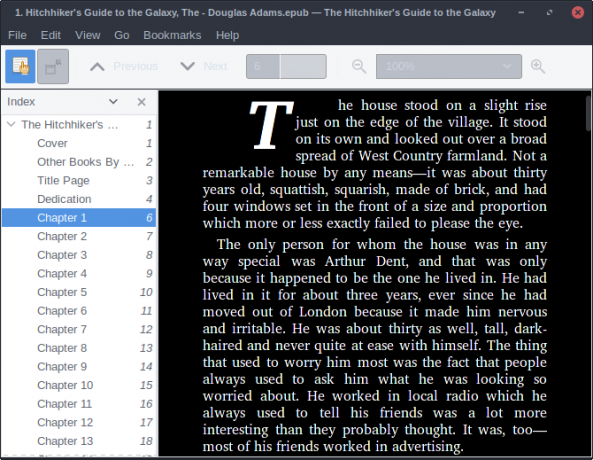Open the Help menu
Viewport: 593px width, 460px height.
227,35
